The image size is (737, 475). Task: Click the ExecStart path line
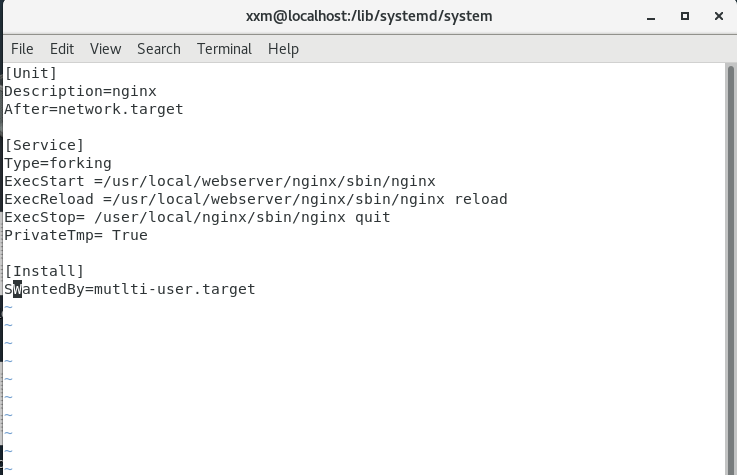pos(220,181)
